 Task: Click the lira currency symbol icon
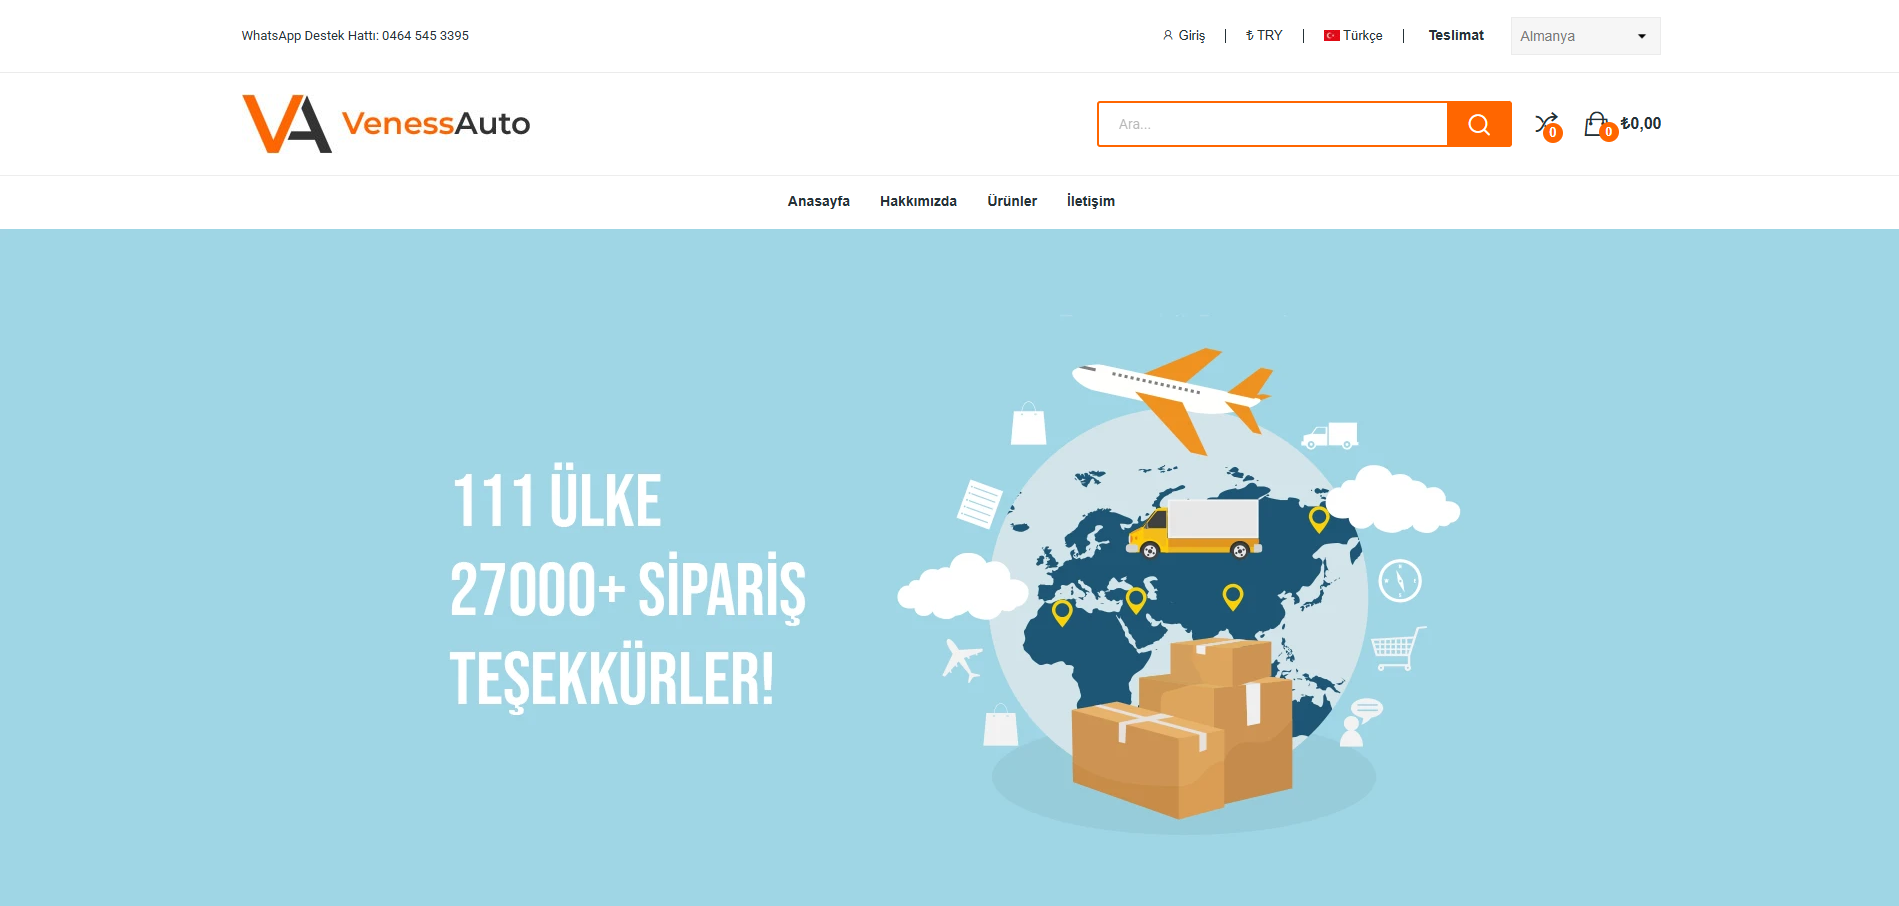tap(1249, 35)
